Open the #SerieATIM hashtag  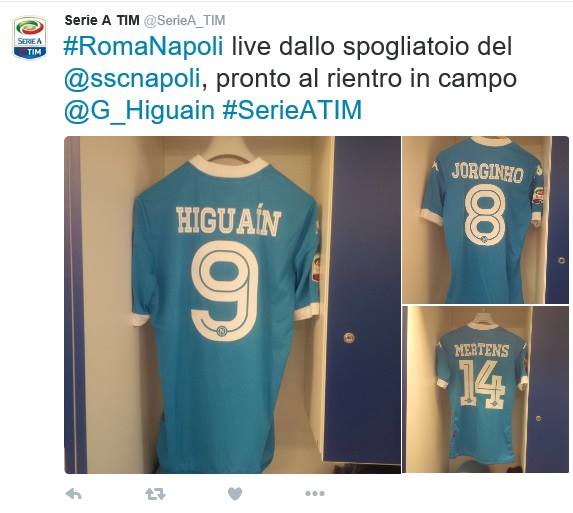pyautogui.click(x=292, y=110)
